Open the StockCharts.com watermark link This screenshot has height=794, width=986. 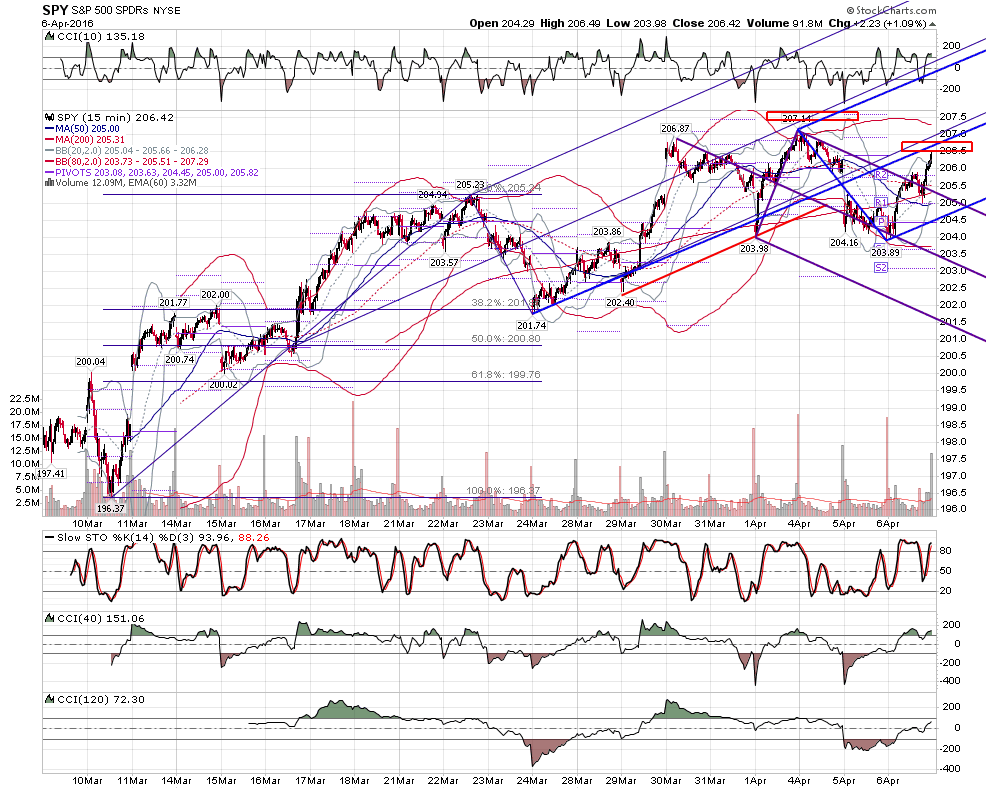coord(891,10)
